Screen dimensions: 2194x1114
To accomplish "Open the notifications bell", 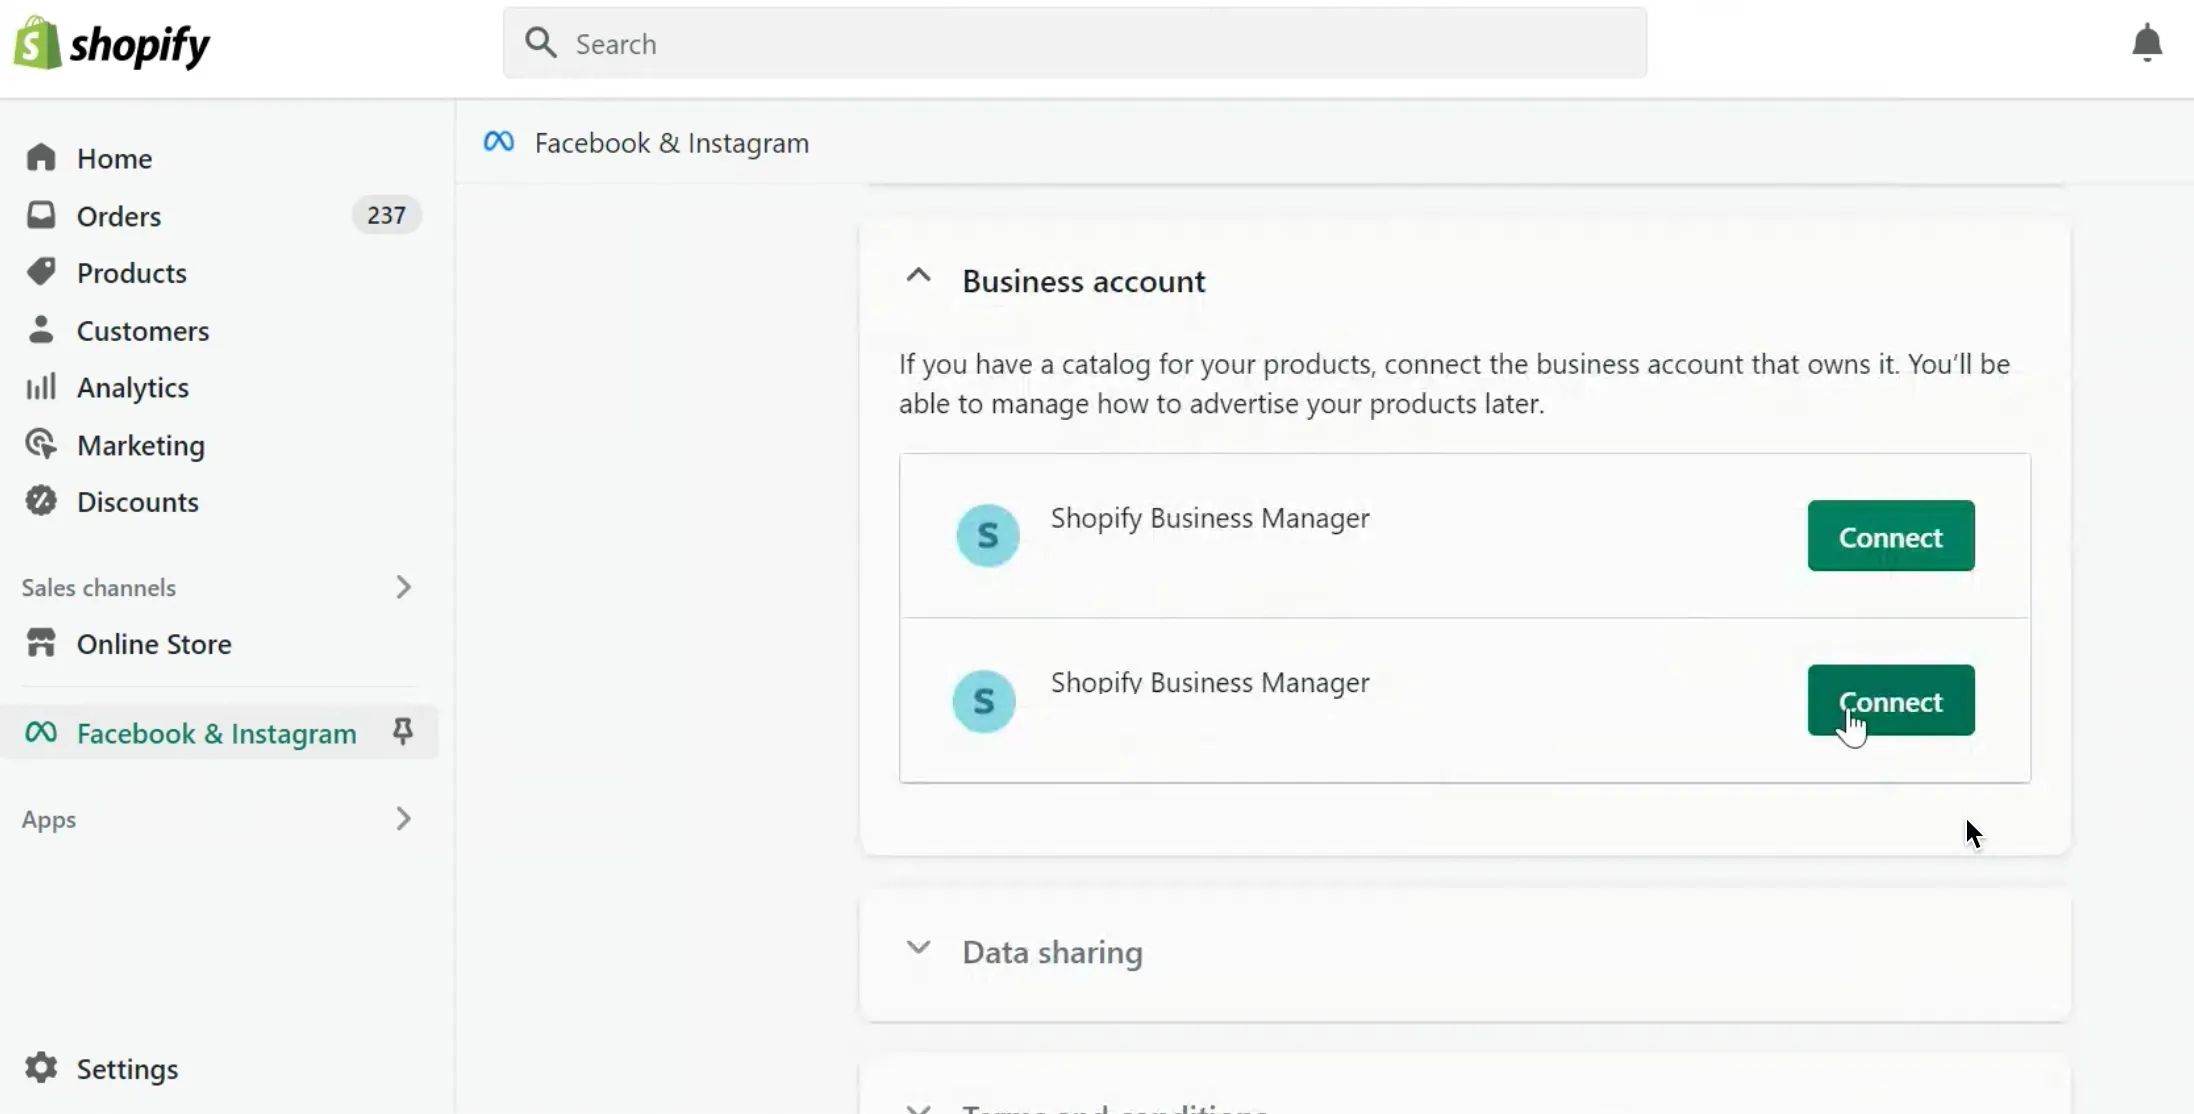I will pyautogui.click(x=2147, y=44).
